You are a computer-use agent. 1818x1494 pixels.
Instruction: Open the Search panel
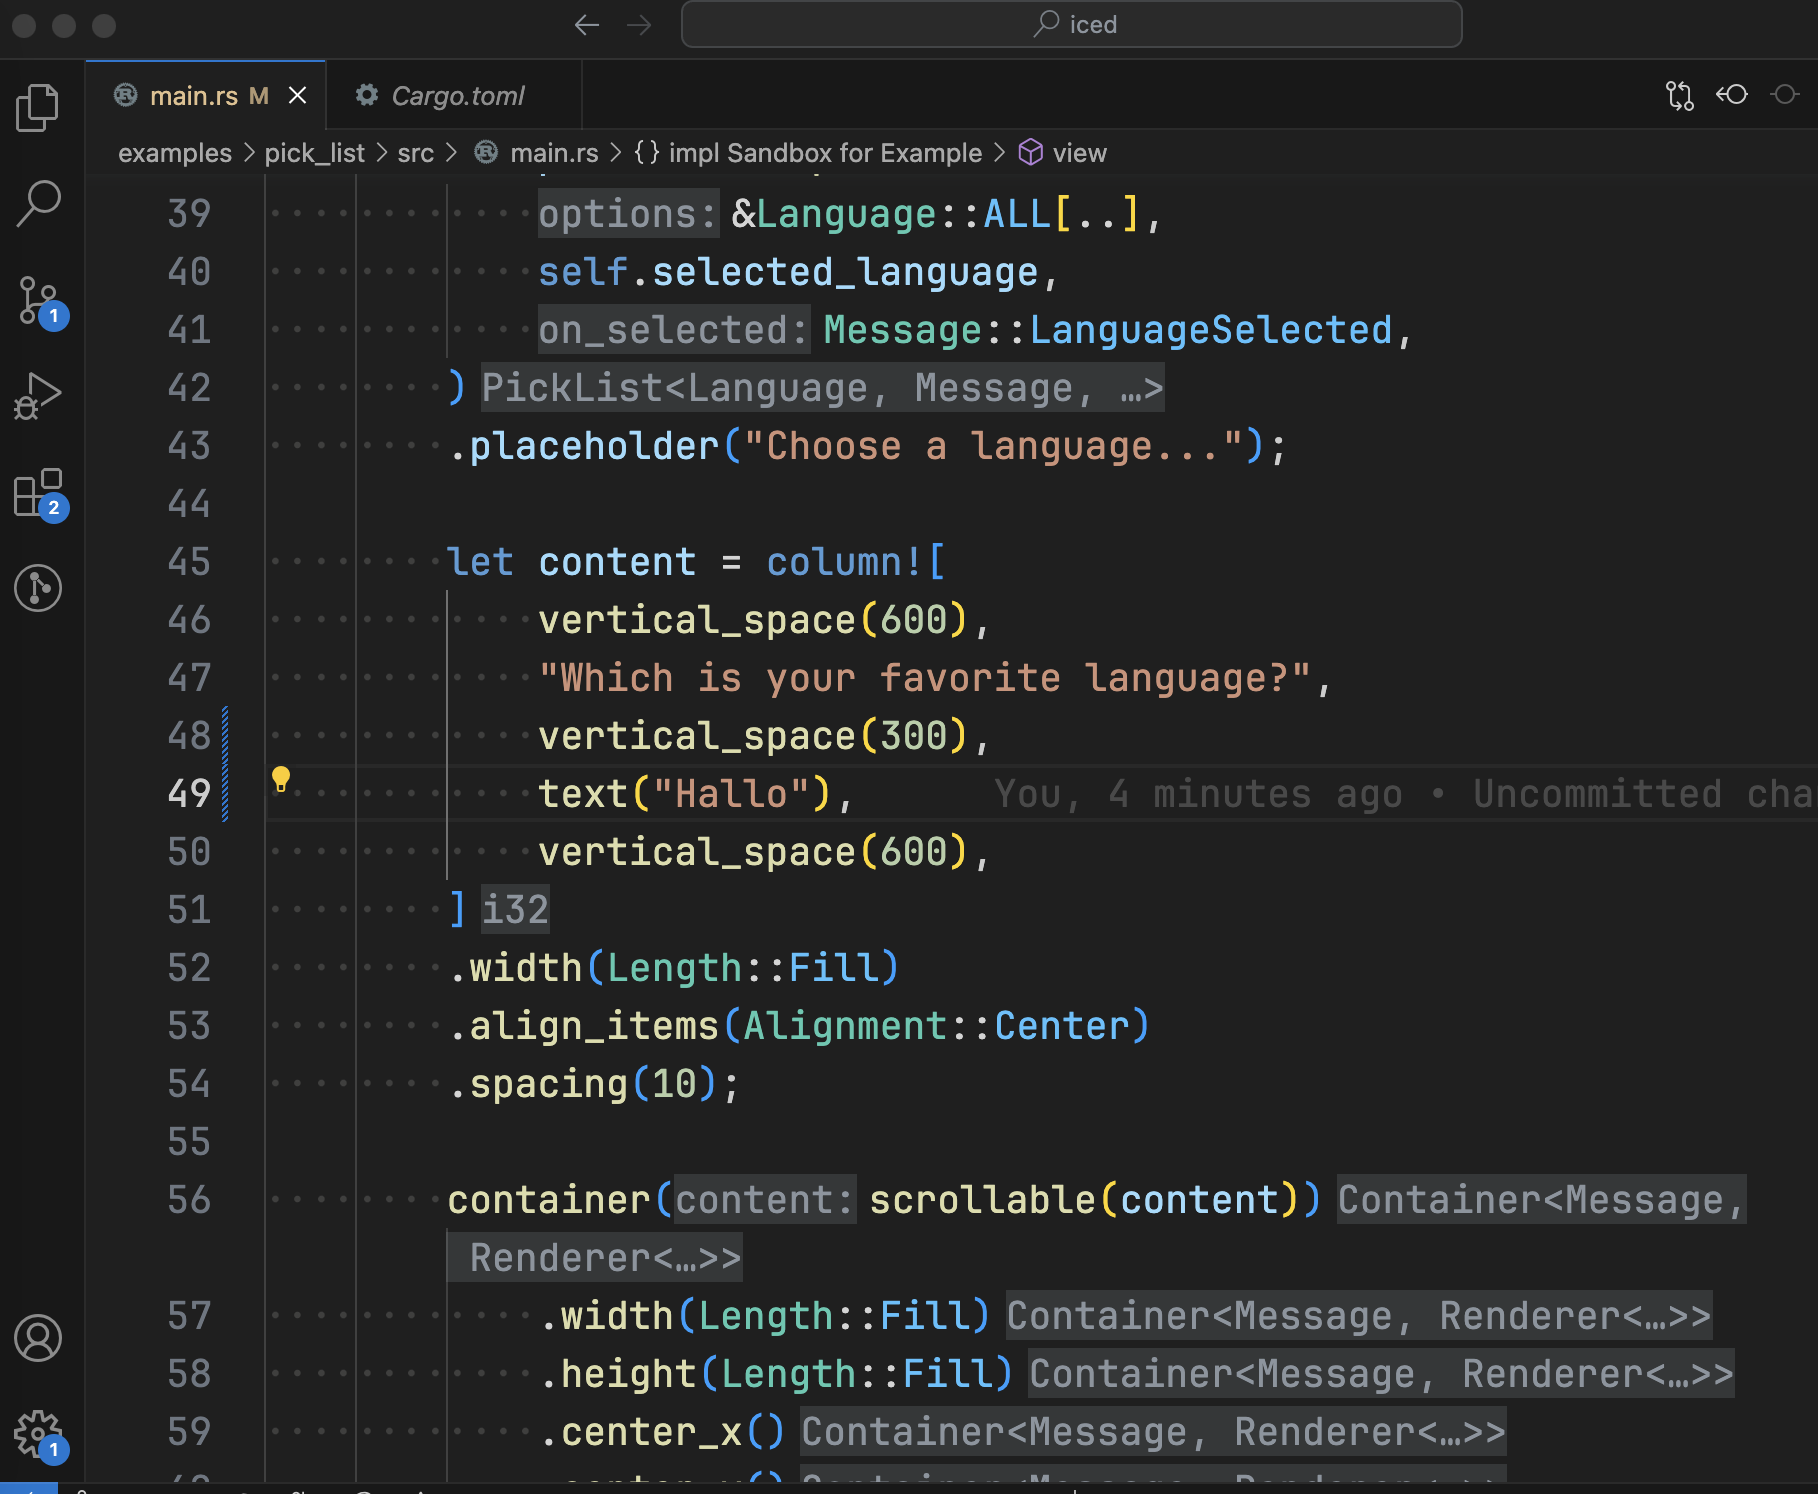coord(38,202)
